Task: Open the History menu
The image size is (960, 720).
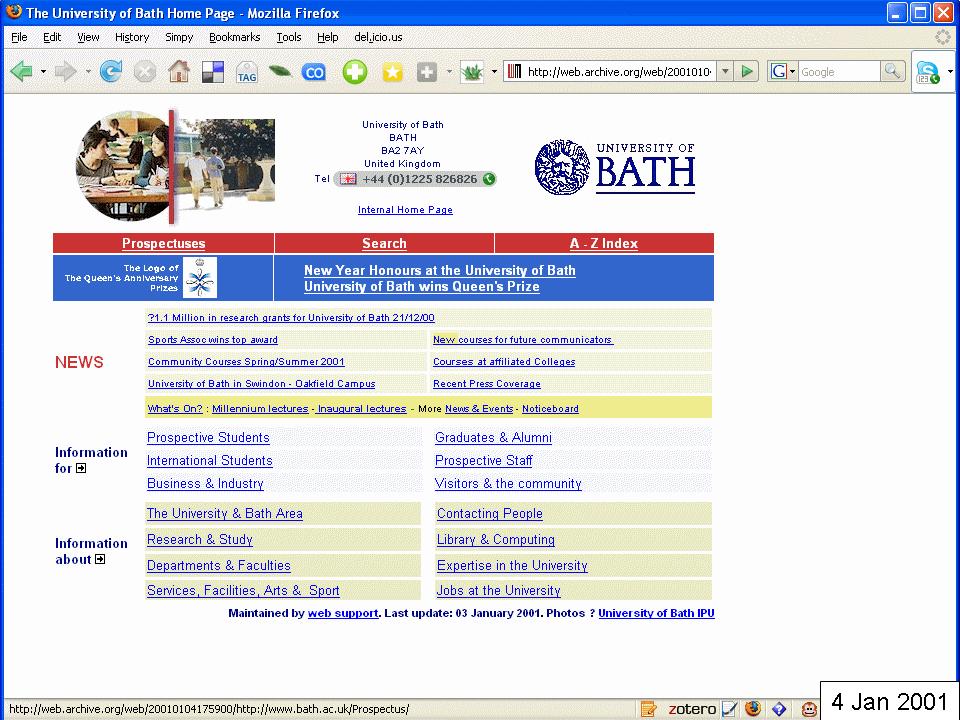Action: click(x=132, y=37)
